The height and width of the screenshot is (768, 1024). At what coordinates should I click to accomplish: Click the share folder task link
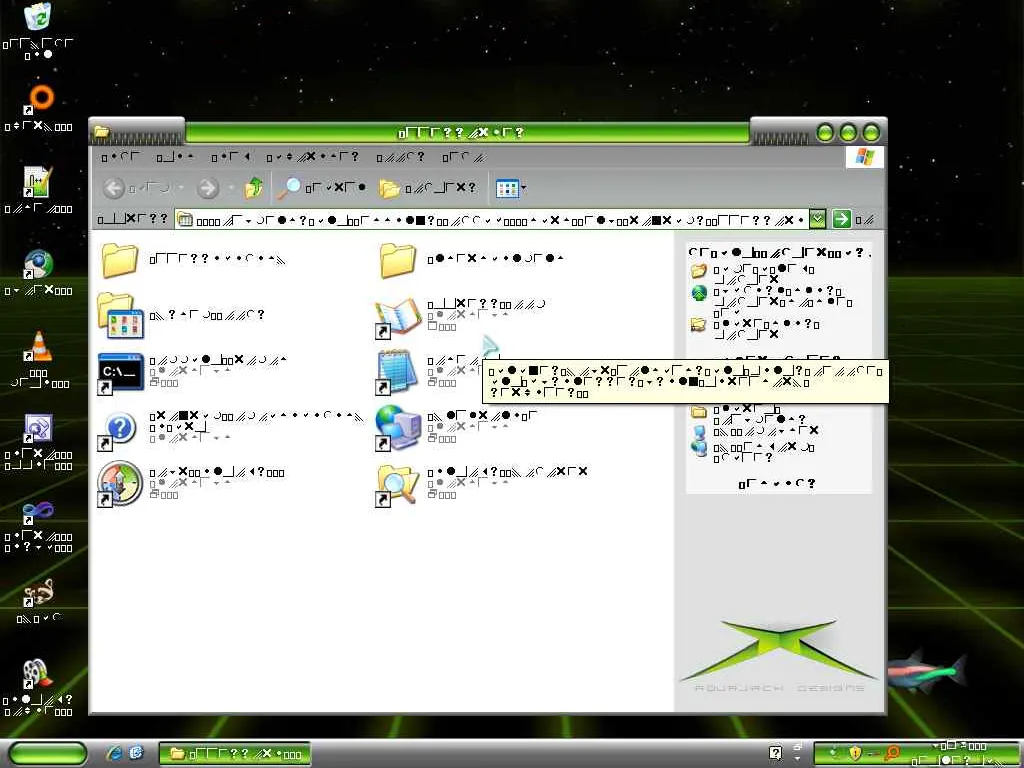coord(756,328)
